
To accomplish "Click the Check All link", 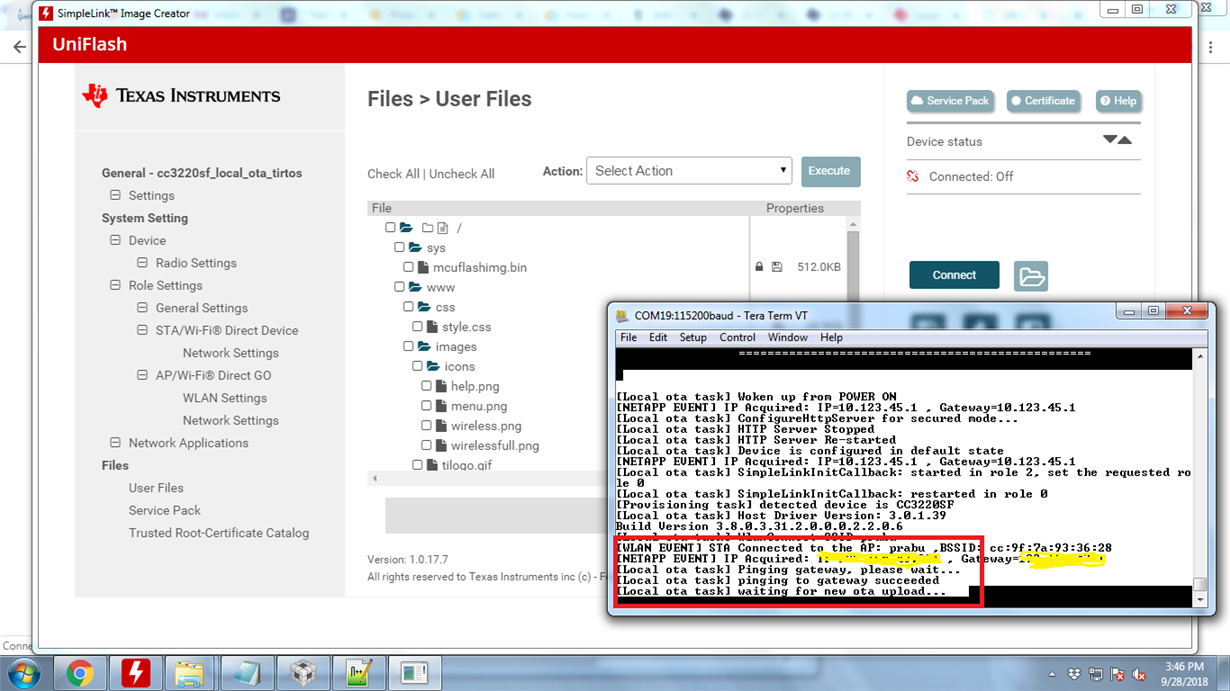I will [393, 174].
